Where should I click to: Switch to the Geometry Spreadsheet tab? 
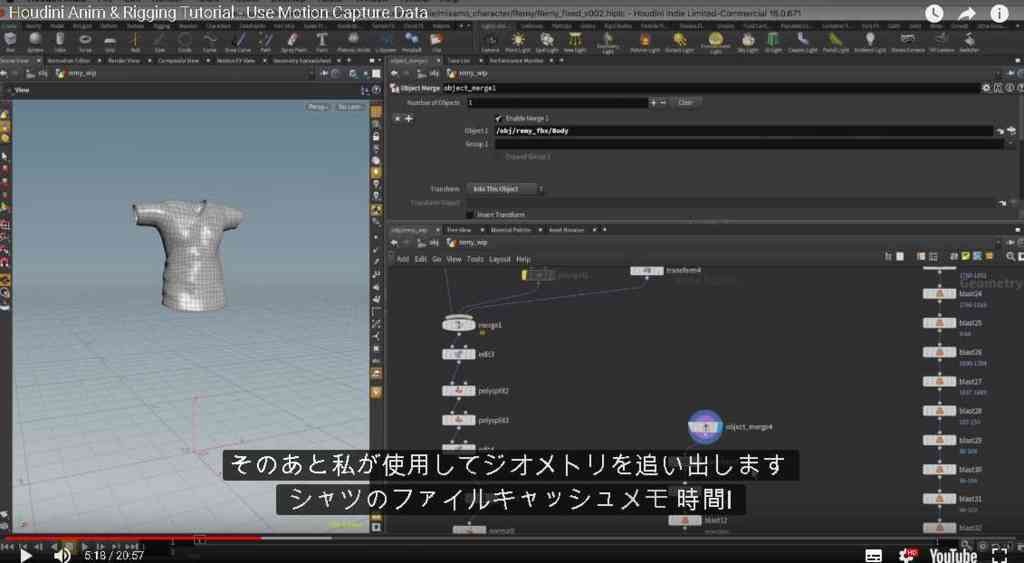(x=302, y=60)
